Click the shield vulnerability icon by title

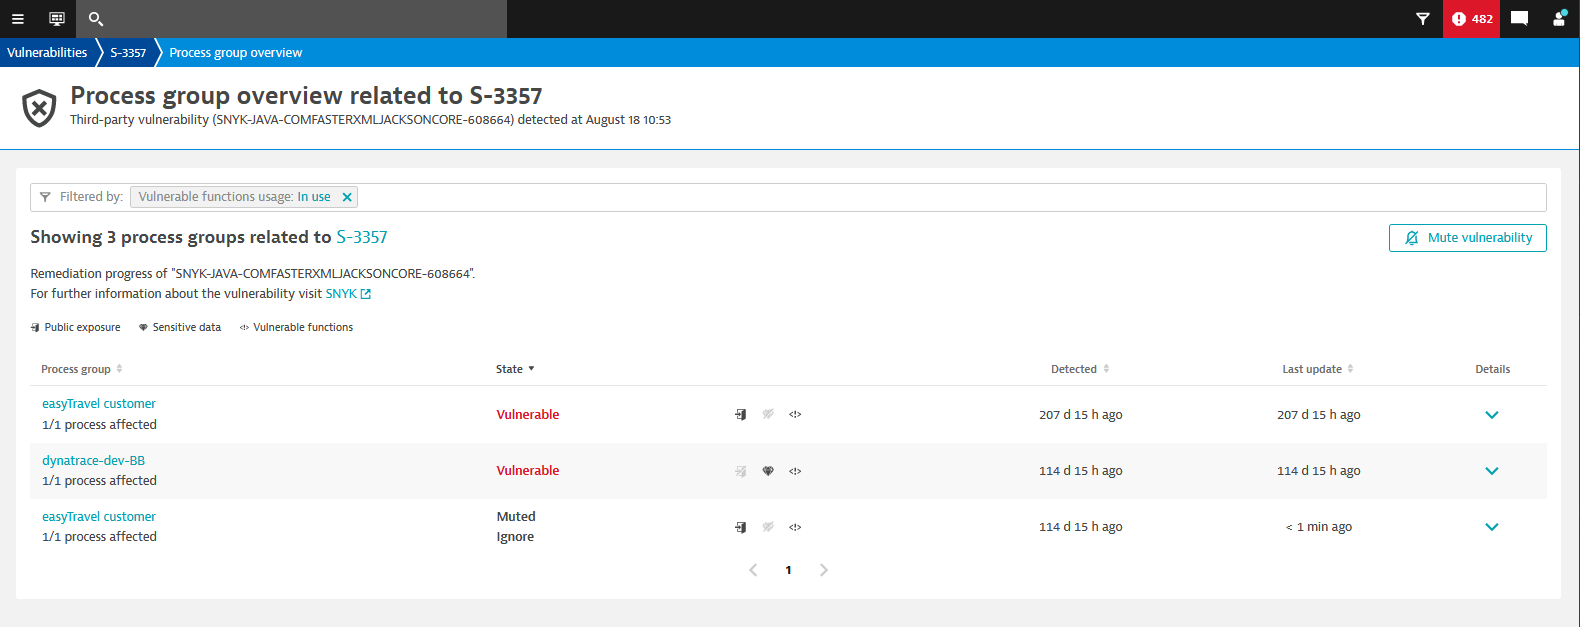tap(39, 108)
